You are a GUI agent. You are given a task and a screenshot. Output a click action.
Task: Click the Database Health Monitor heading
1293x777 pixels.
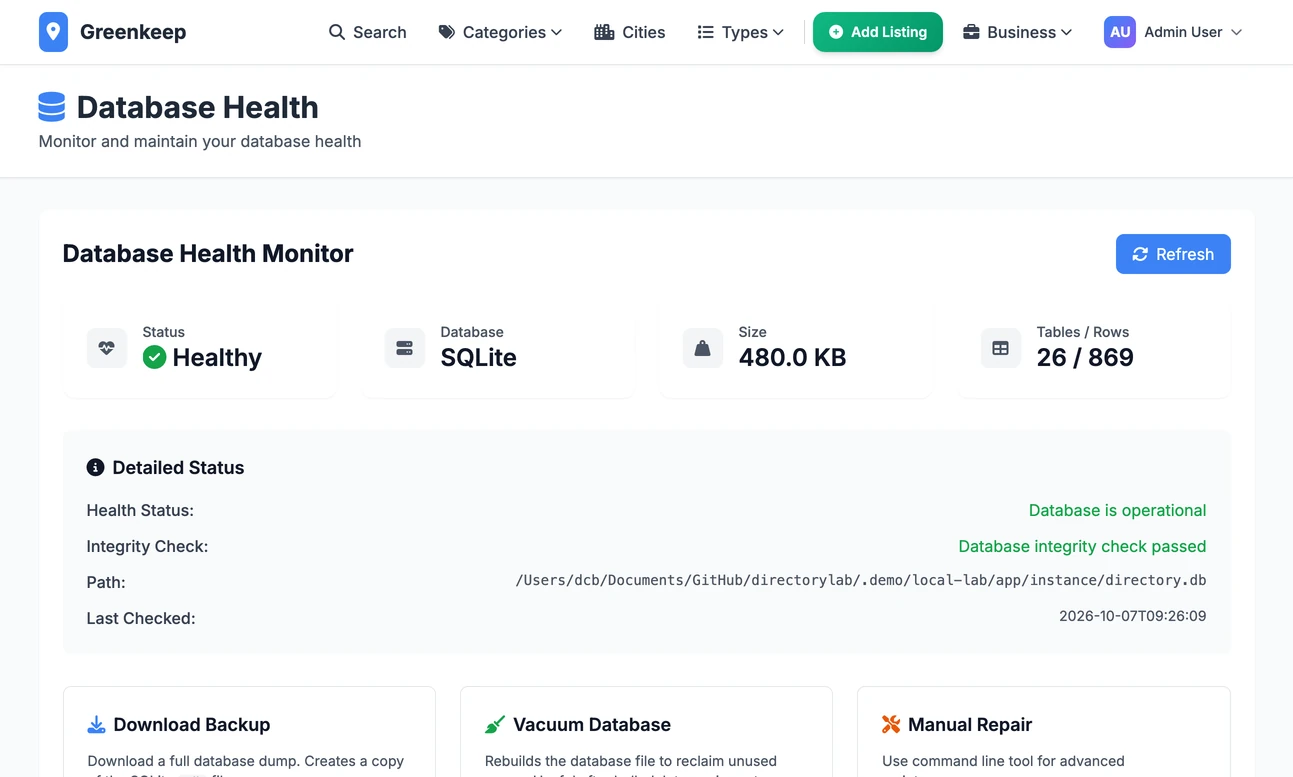click(x=208, y=253)
